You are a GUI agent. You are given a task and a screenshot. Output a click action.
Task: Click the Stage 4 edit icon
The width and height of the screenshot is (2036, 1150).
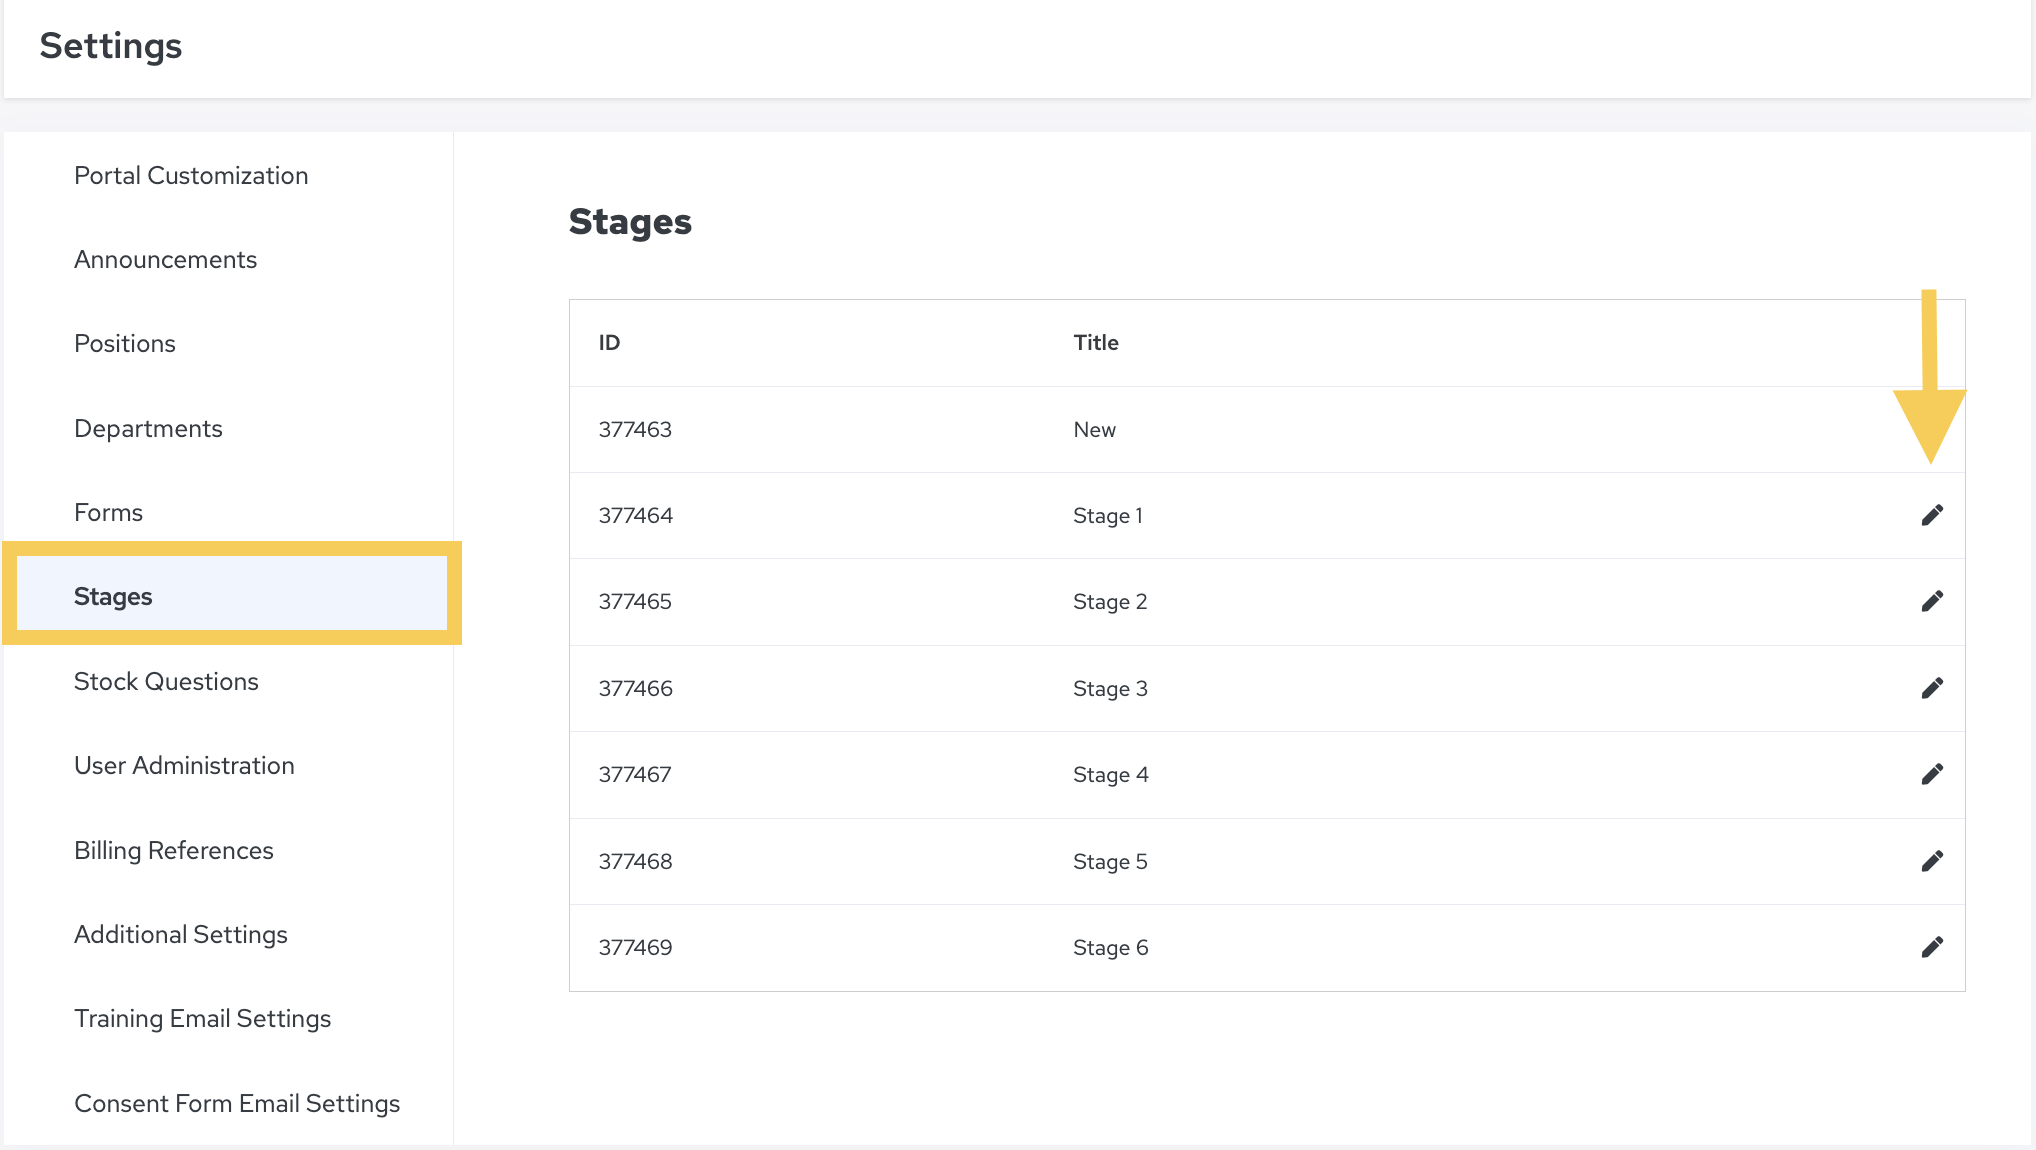[1932, 774]
